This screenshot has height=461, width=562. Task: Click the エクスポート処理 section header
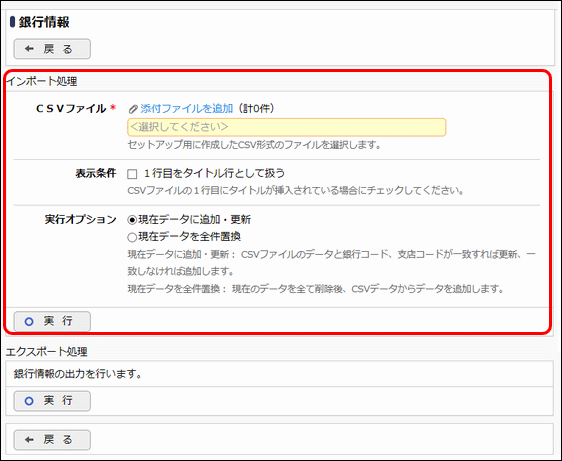pyautogui.click(x=47, y=352)
